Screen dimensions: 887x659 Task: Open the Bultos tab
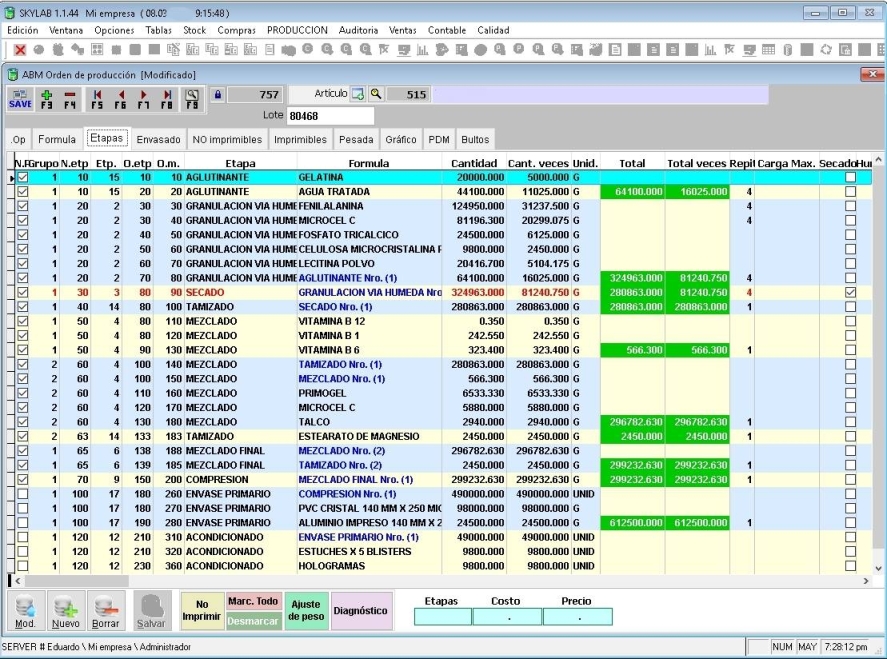coord(475,140)
